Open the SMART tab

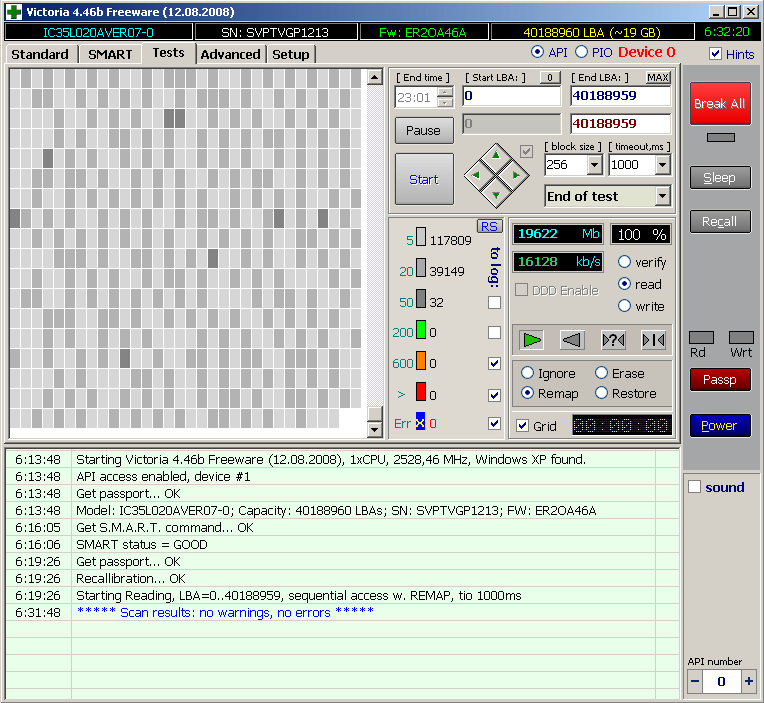coord(110,54)
